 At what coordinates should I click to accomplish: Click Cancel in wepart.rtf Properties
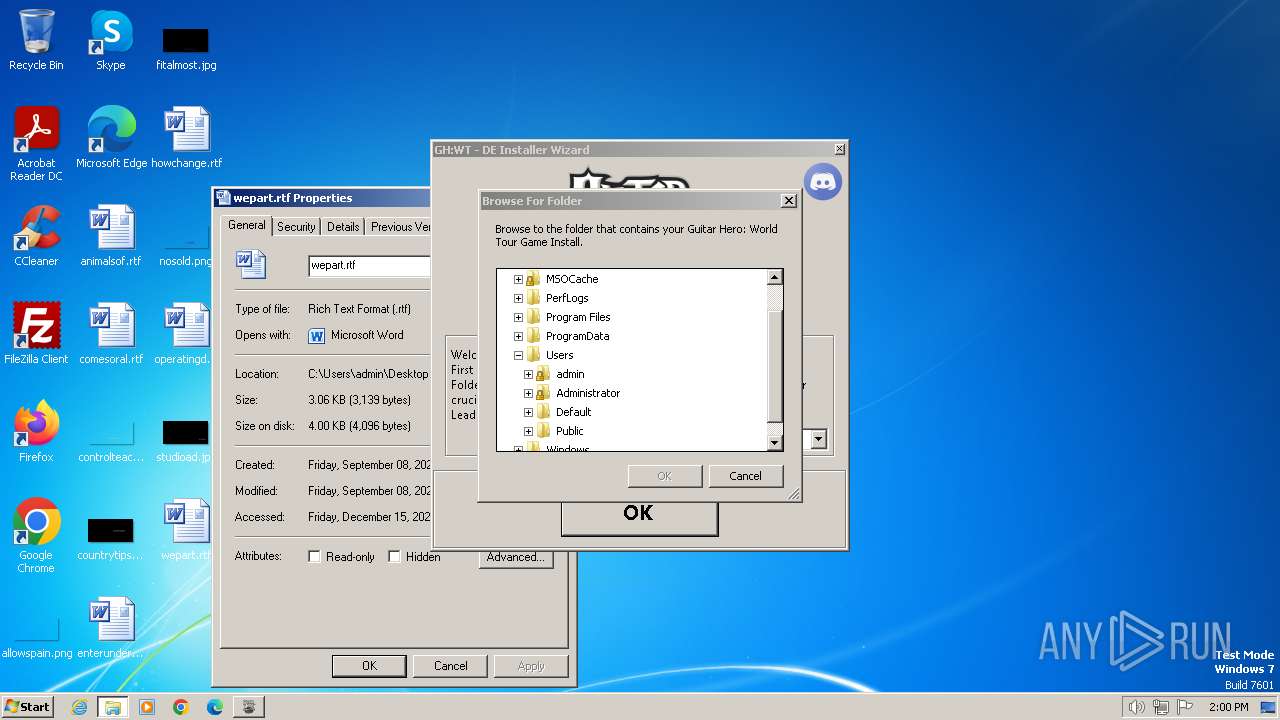point(450,666)
